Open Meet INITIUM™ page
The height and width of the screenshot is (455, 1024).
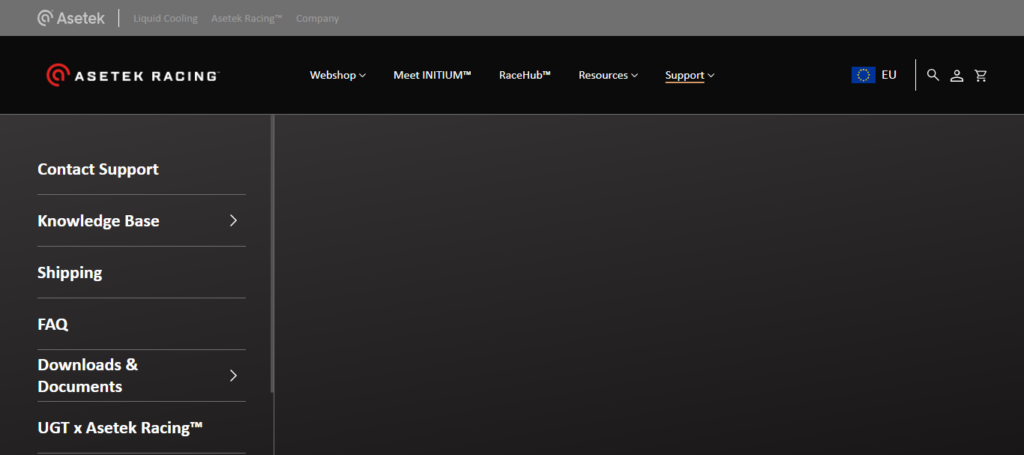432,75
